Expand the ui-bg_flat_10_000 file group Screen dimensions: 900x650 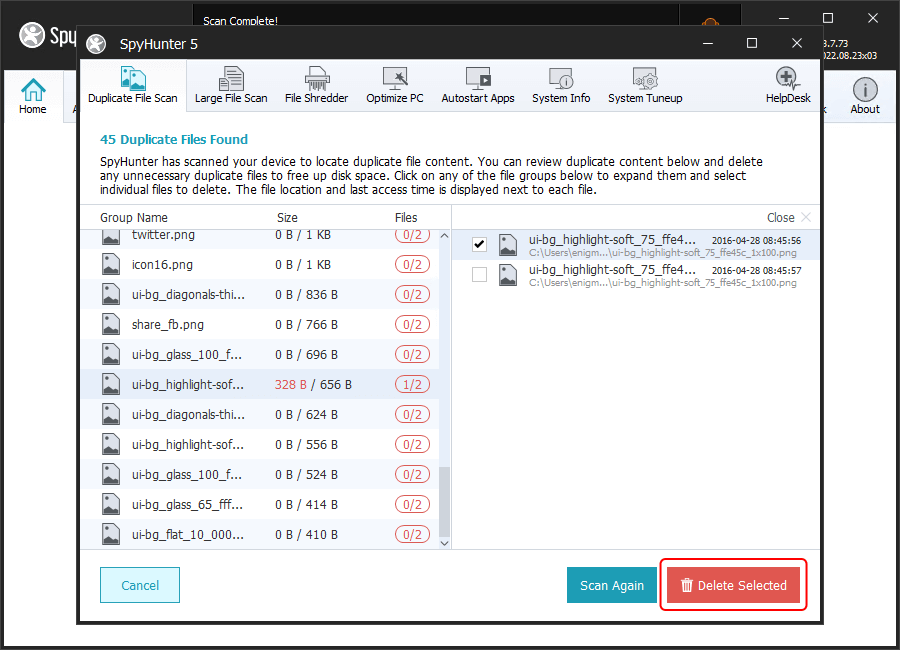[188, 535]
